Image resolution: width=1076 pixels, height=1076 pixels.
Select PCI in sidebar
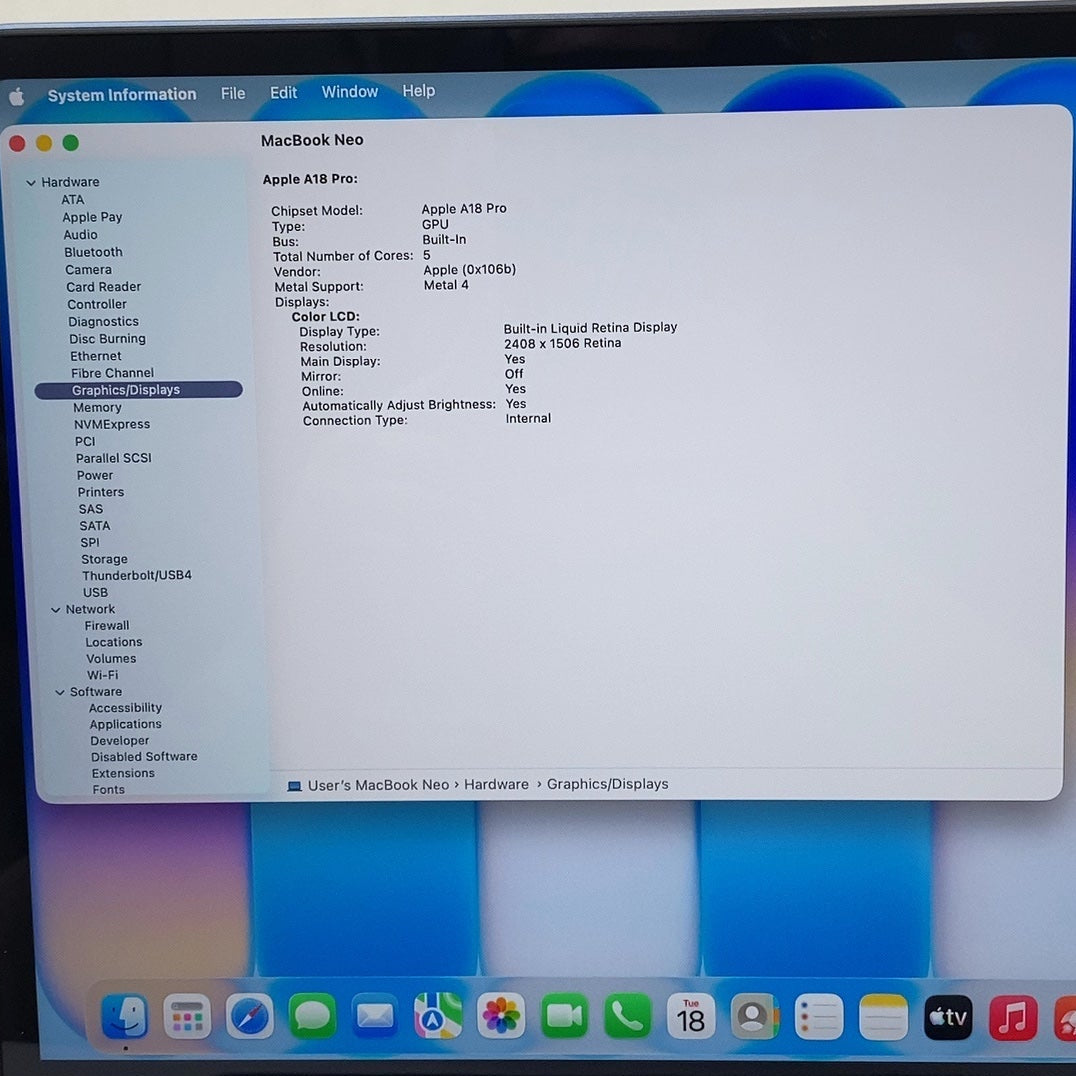point(85,441)
